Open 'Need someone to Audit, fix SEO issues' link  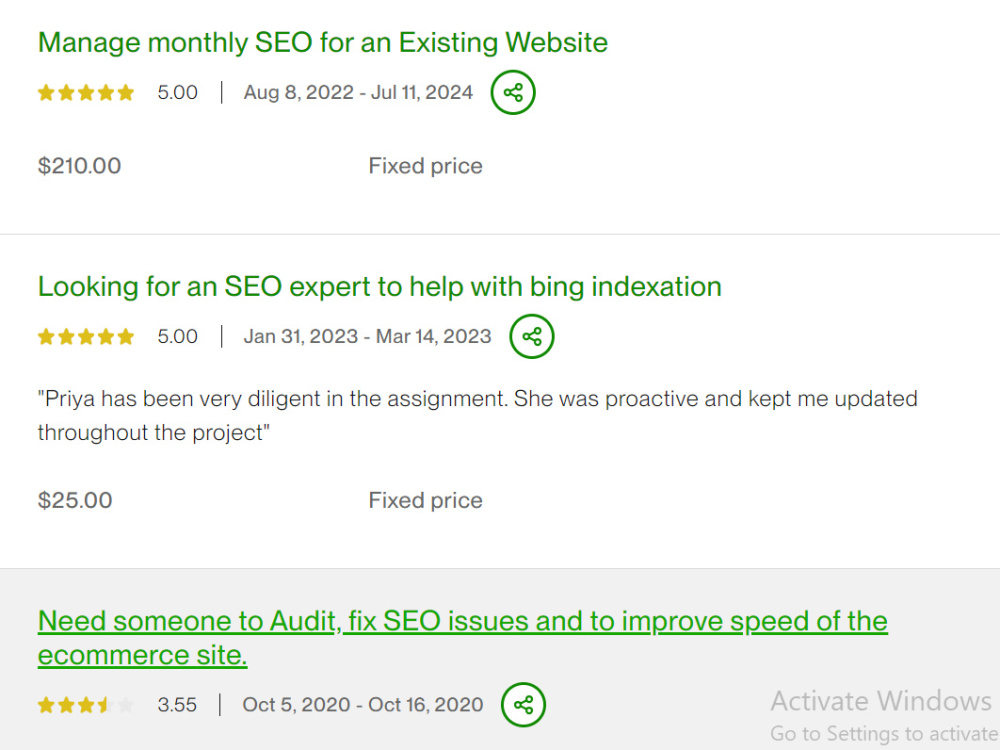pos(462,638)
